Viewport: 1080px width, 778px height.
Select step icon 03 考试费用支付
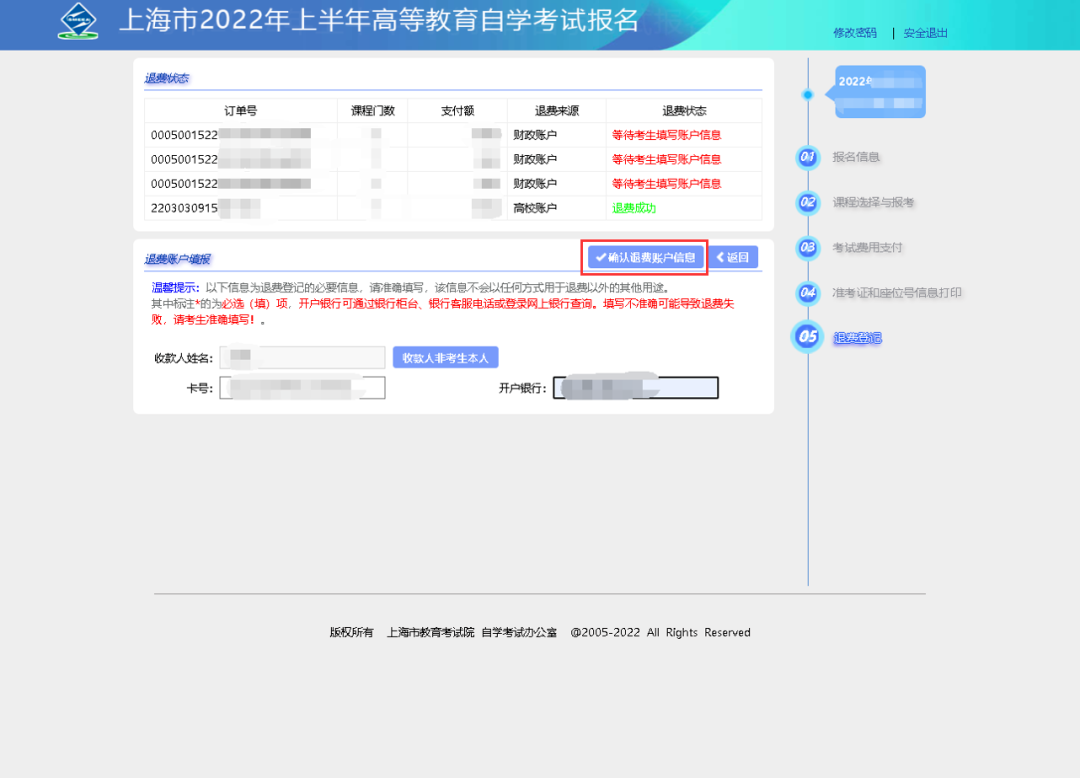coord(807,247)
